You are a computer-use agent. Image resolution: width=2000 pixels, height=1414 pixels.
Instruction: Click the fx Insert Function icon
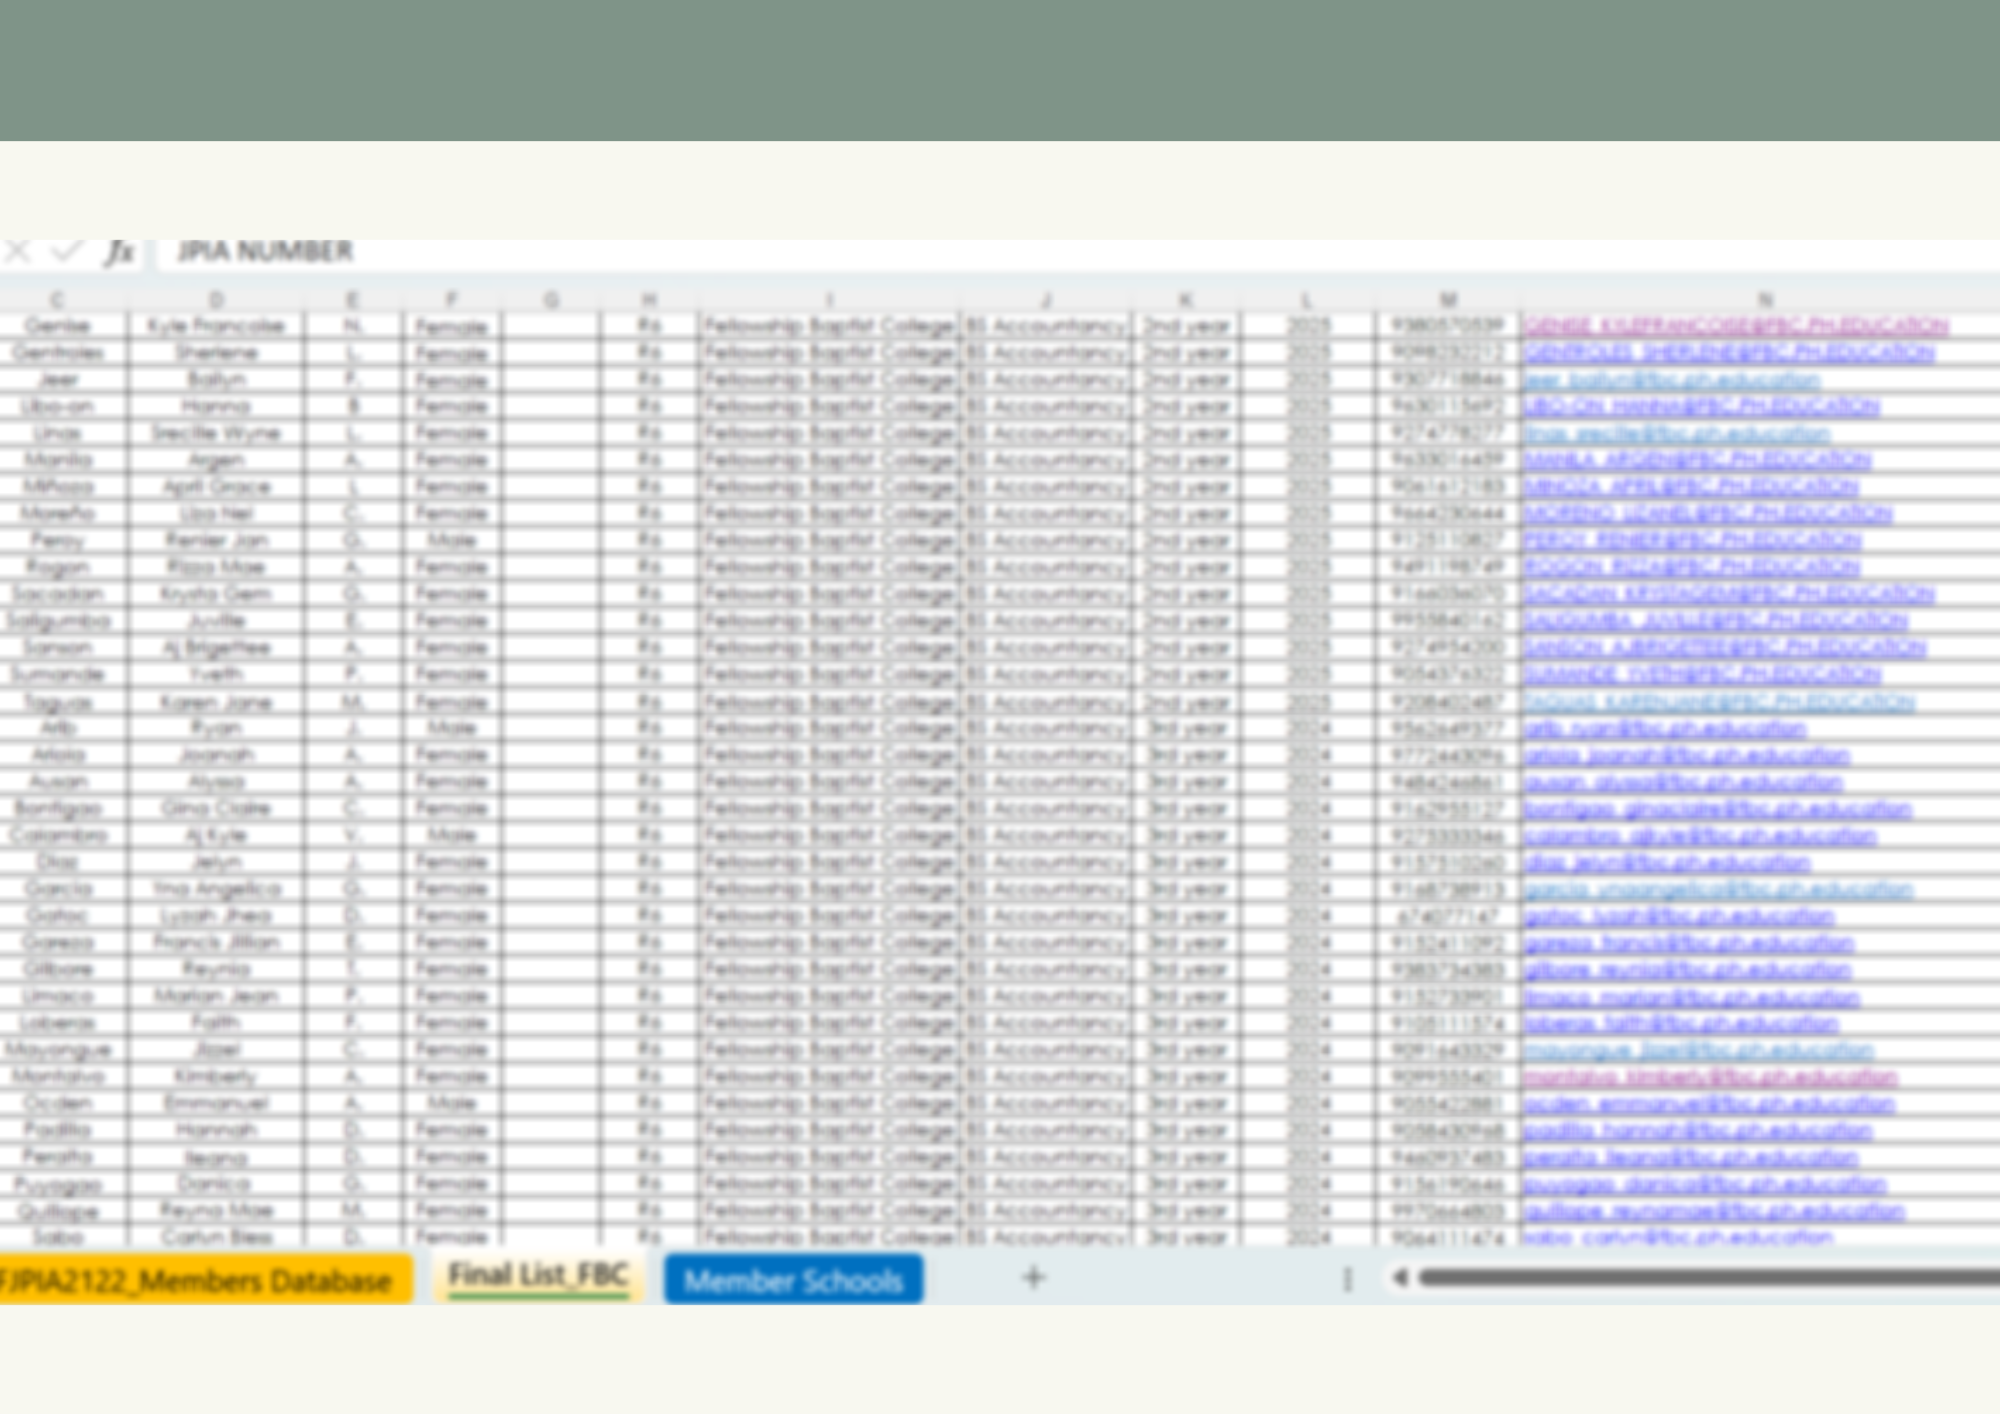119,252
